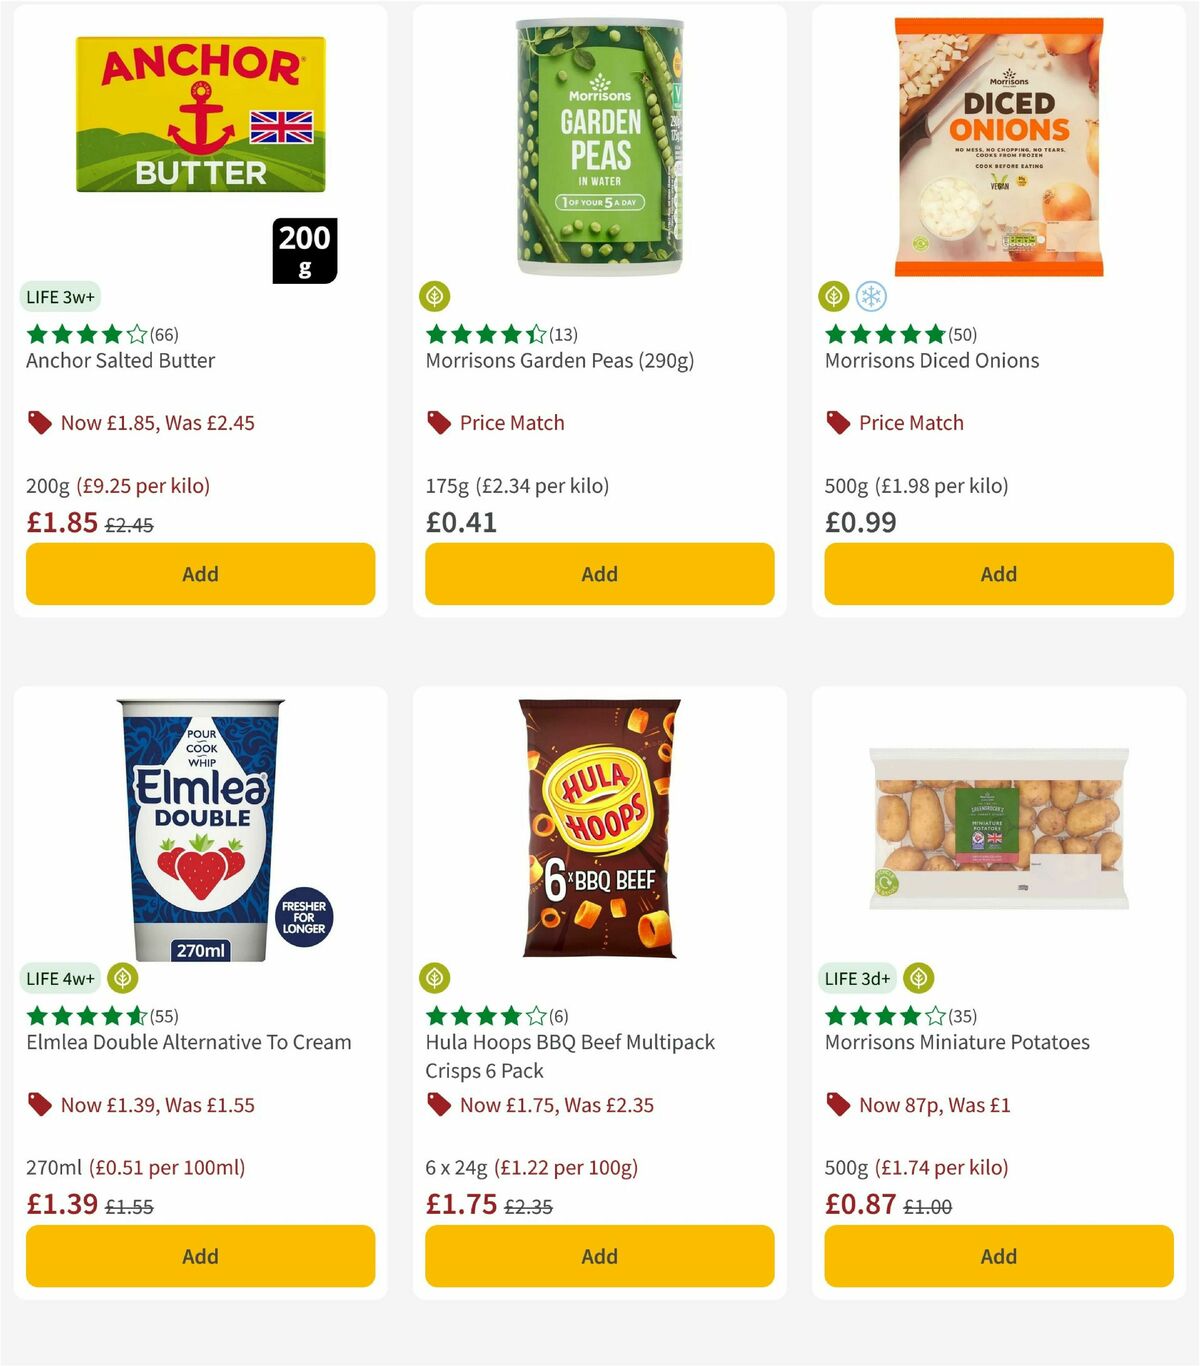The height and width of the screenshot is (1366, 1200).
Task: Click the LIFE 3w+ badge on Anchor Butter
Action: (60, 296)
